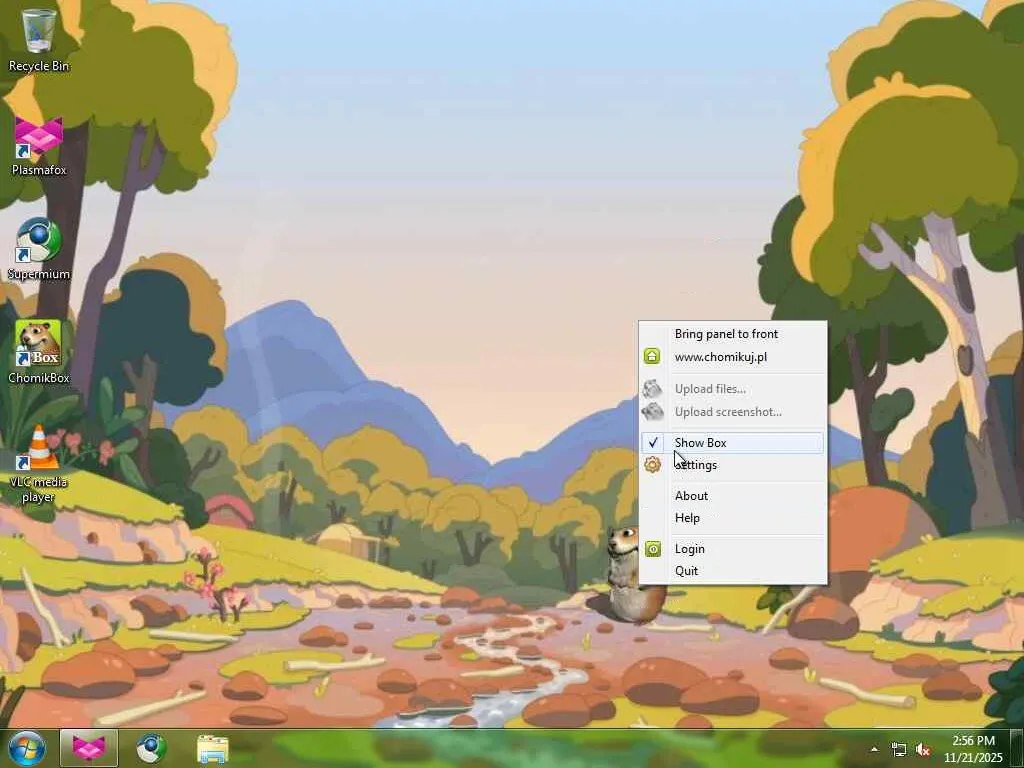Viewport: 1024px width, 768px height.
Task: Open the taskbar clock and date
Action: pos(973,749)
